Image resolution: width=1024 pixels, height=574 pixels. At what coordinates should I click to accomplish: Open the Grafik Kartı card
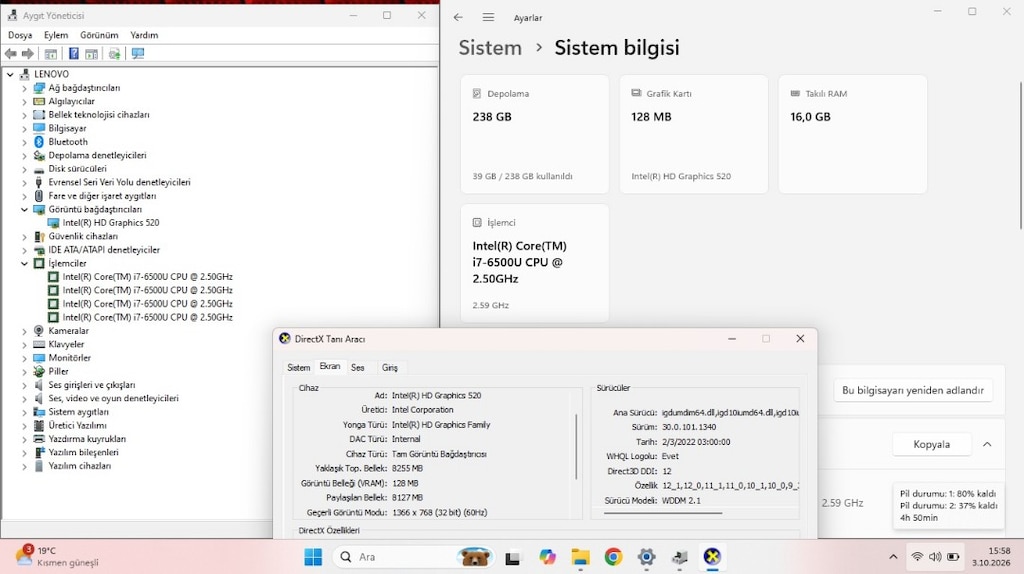pyautogui.click(x=694, y=134)
